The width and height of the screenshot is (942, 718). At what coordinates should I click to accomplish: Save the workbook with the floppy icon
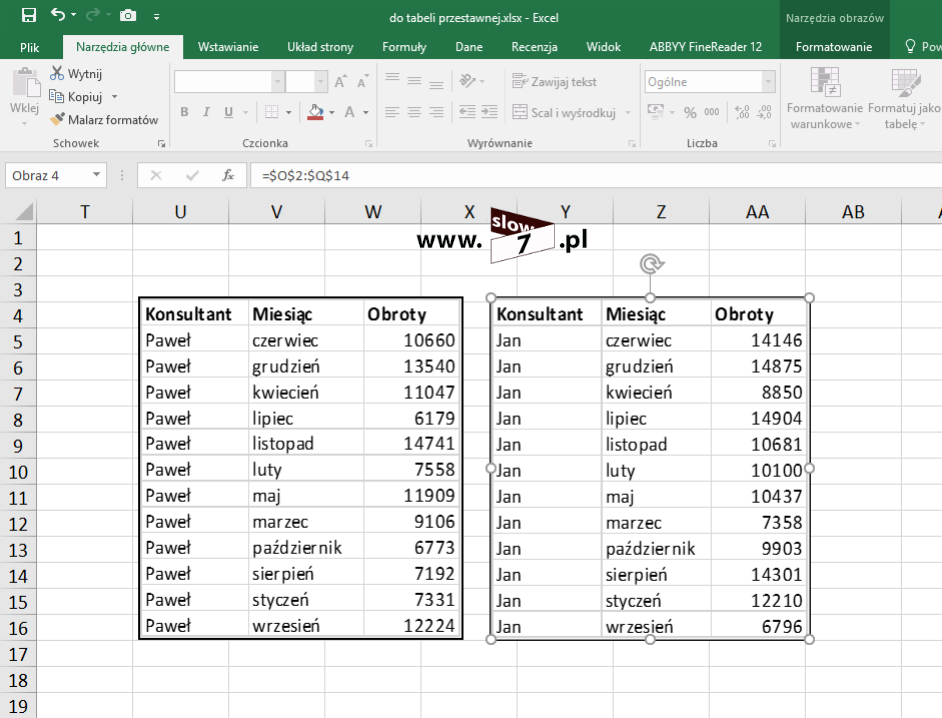pyautogui.click(x=28, y=16)
